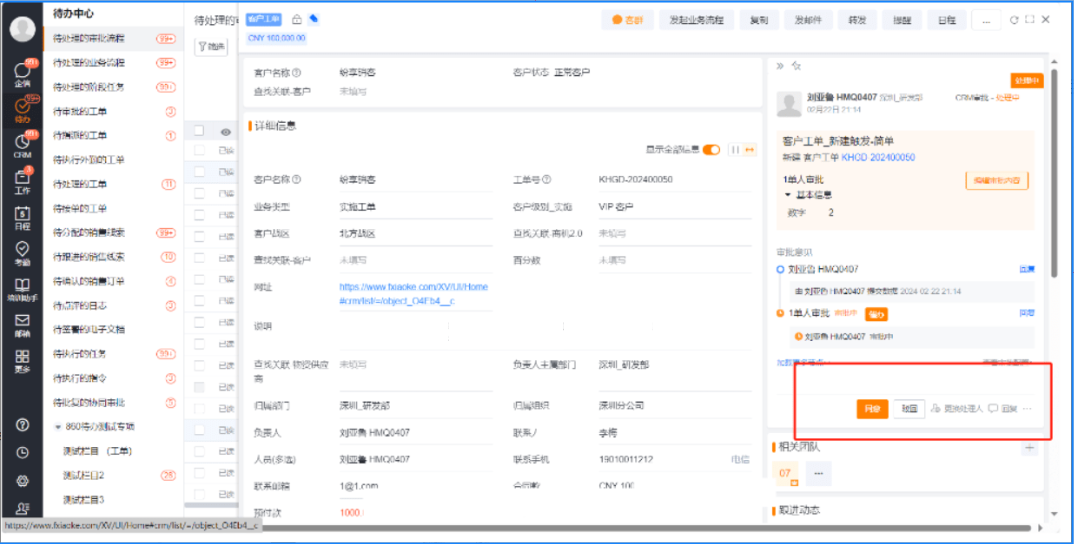This screenshot has height=544, width=1074.
Task: Collapse the 860待办测试专项 tree group
Action: [x=58, y=427]
